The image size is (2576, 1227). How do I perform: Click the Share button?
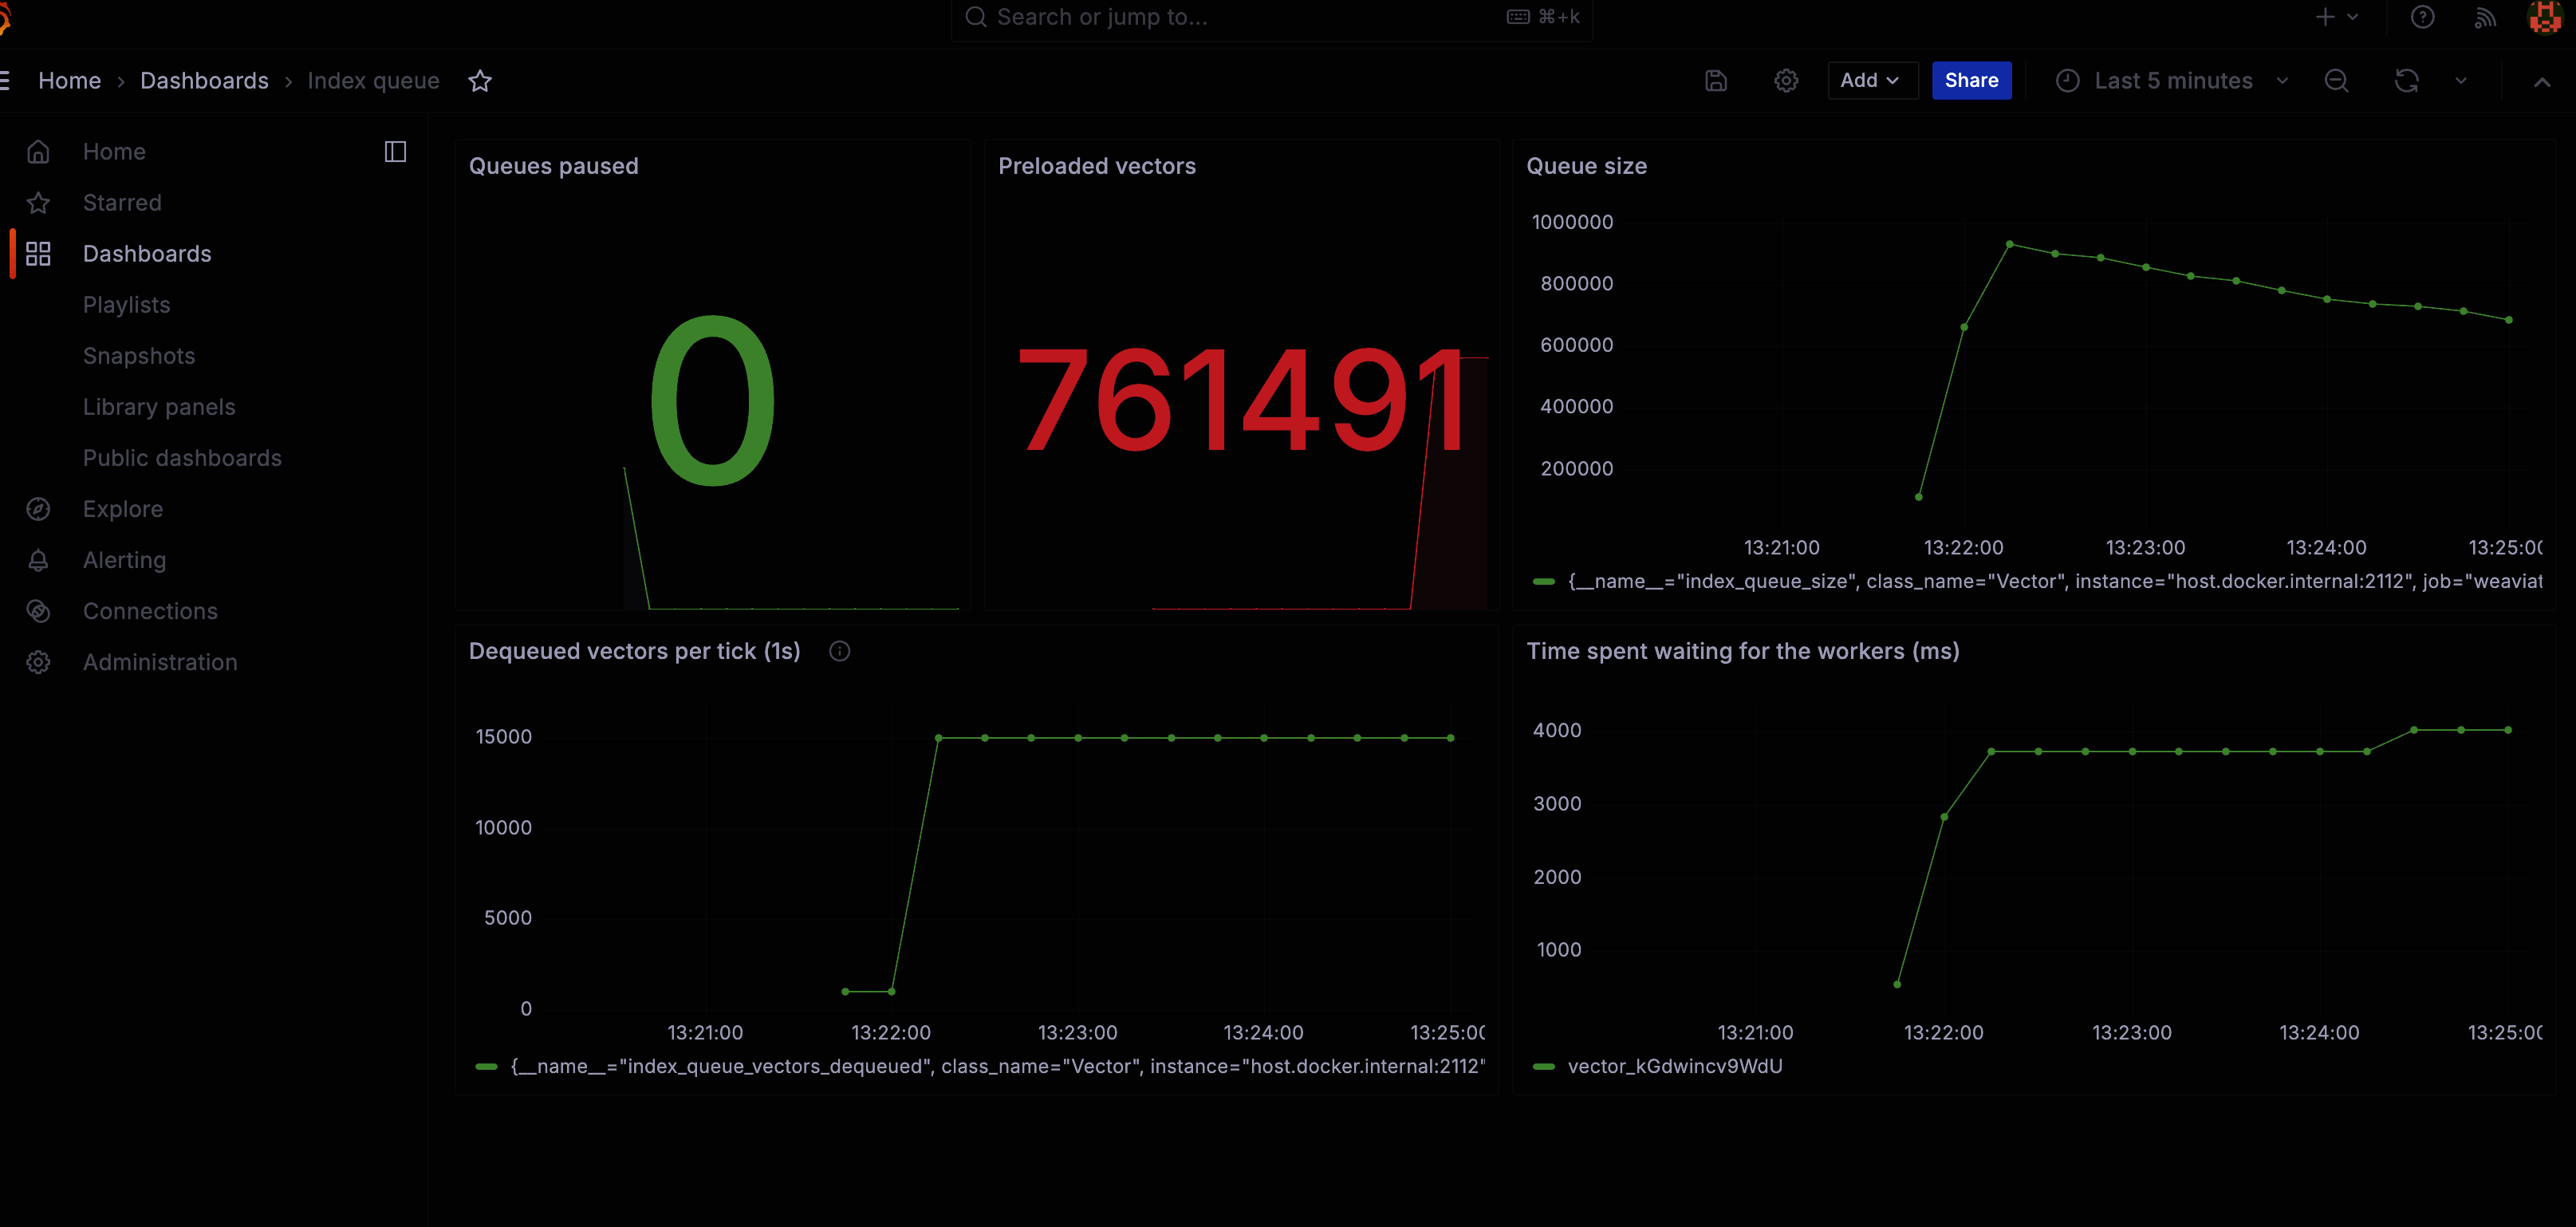(1970, 81)
